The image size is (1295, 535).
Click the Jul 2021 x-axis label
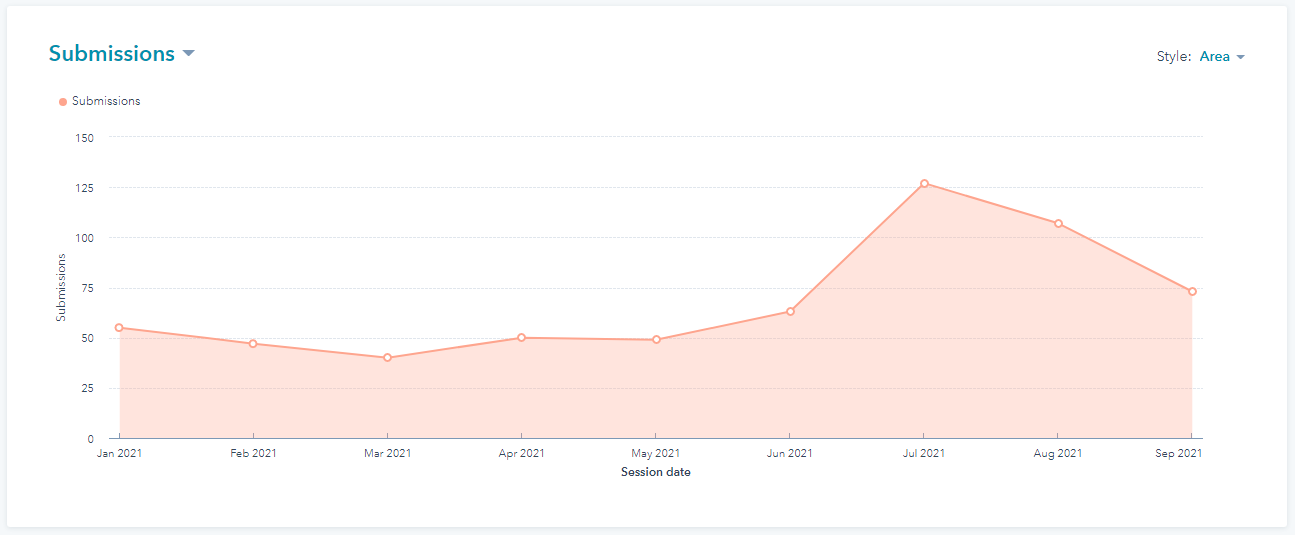click(924, 454)
